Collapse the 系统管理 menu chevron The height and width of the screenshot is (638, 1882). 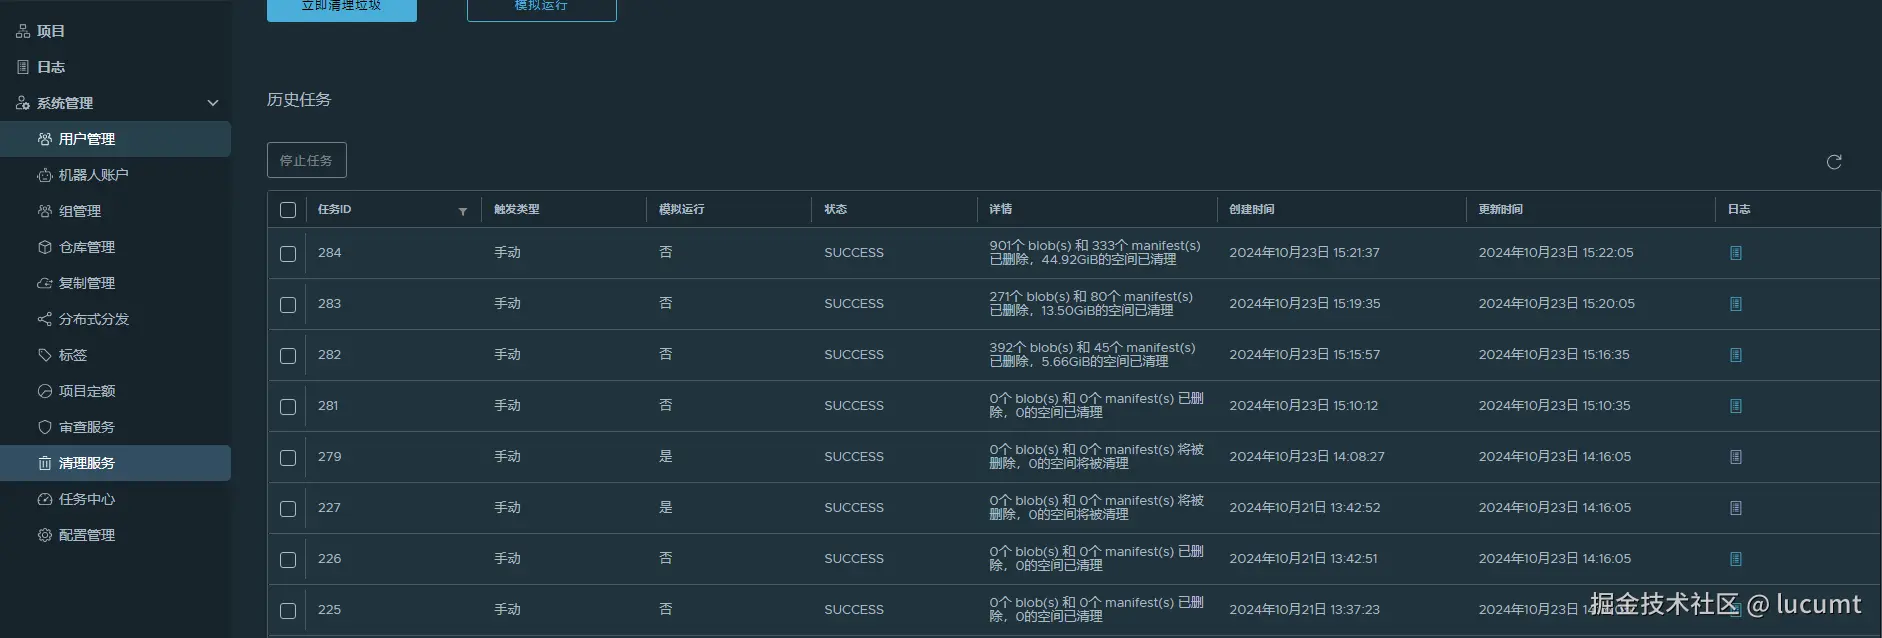(x=213, y=103)
